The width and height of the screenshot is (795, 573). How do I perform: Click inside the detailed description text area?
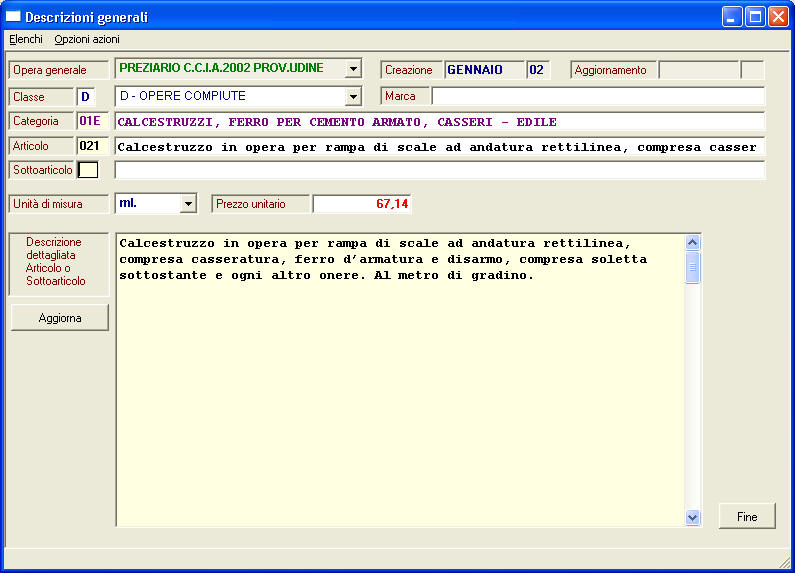(400, 380)
